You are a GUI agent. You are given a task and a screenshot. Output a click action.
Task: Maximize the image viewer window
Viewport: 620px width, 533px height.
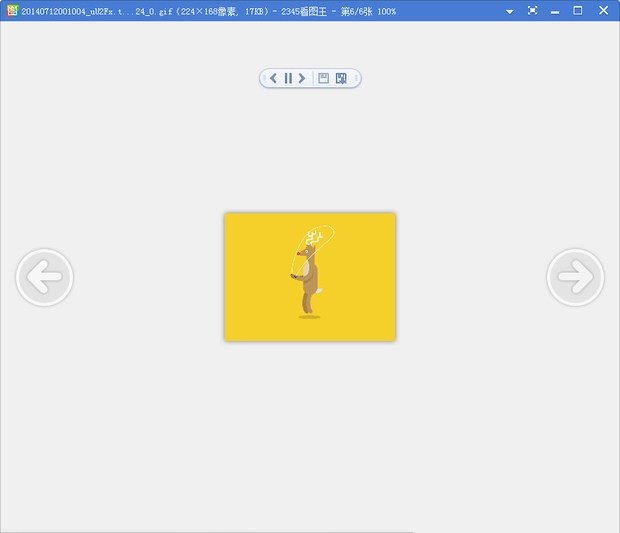point(578,11)
